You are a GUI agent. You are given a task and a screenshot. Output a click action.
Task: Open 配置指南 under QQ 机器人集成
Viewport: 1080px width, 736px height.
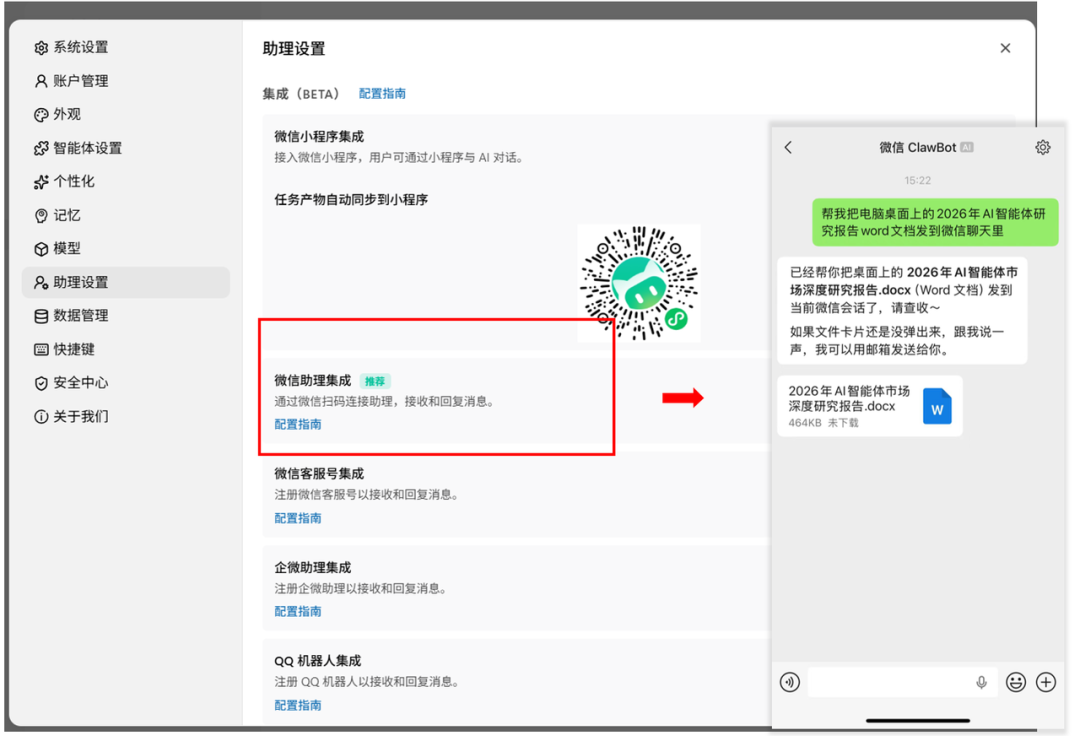pyautogui.click(x=298, y=705)
